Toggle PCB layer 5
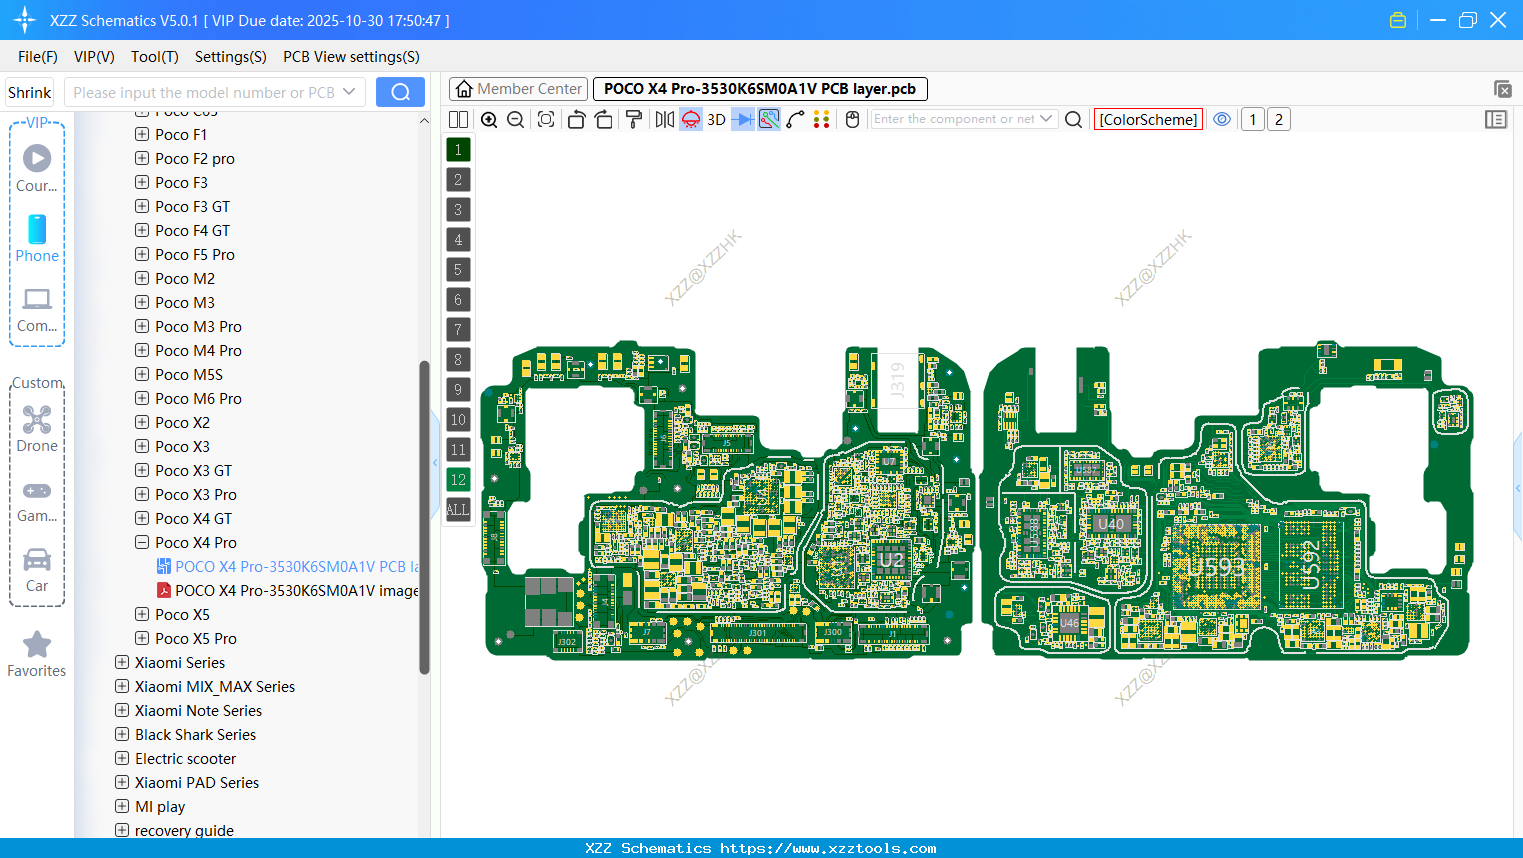1523x858 pixels. tap(458, 270)
